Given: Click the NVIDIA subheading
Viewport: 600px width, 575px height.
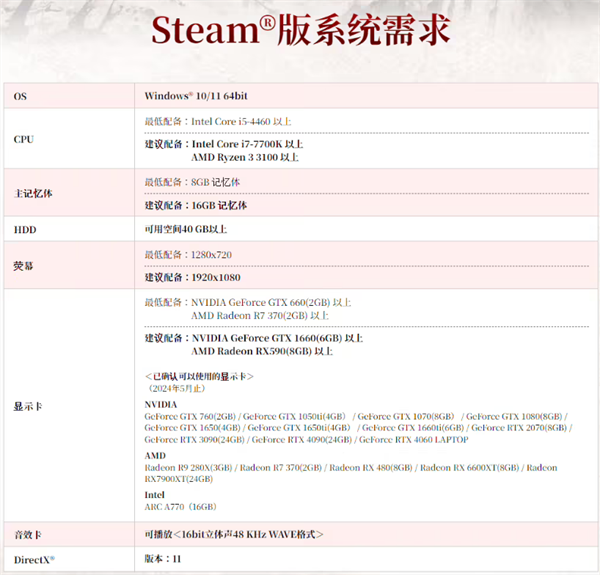Looking at the screenshot, I should pos(161,405).
